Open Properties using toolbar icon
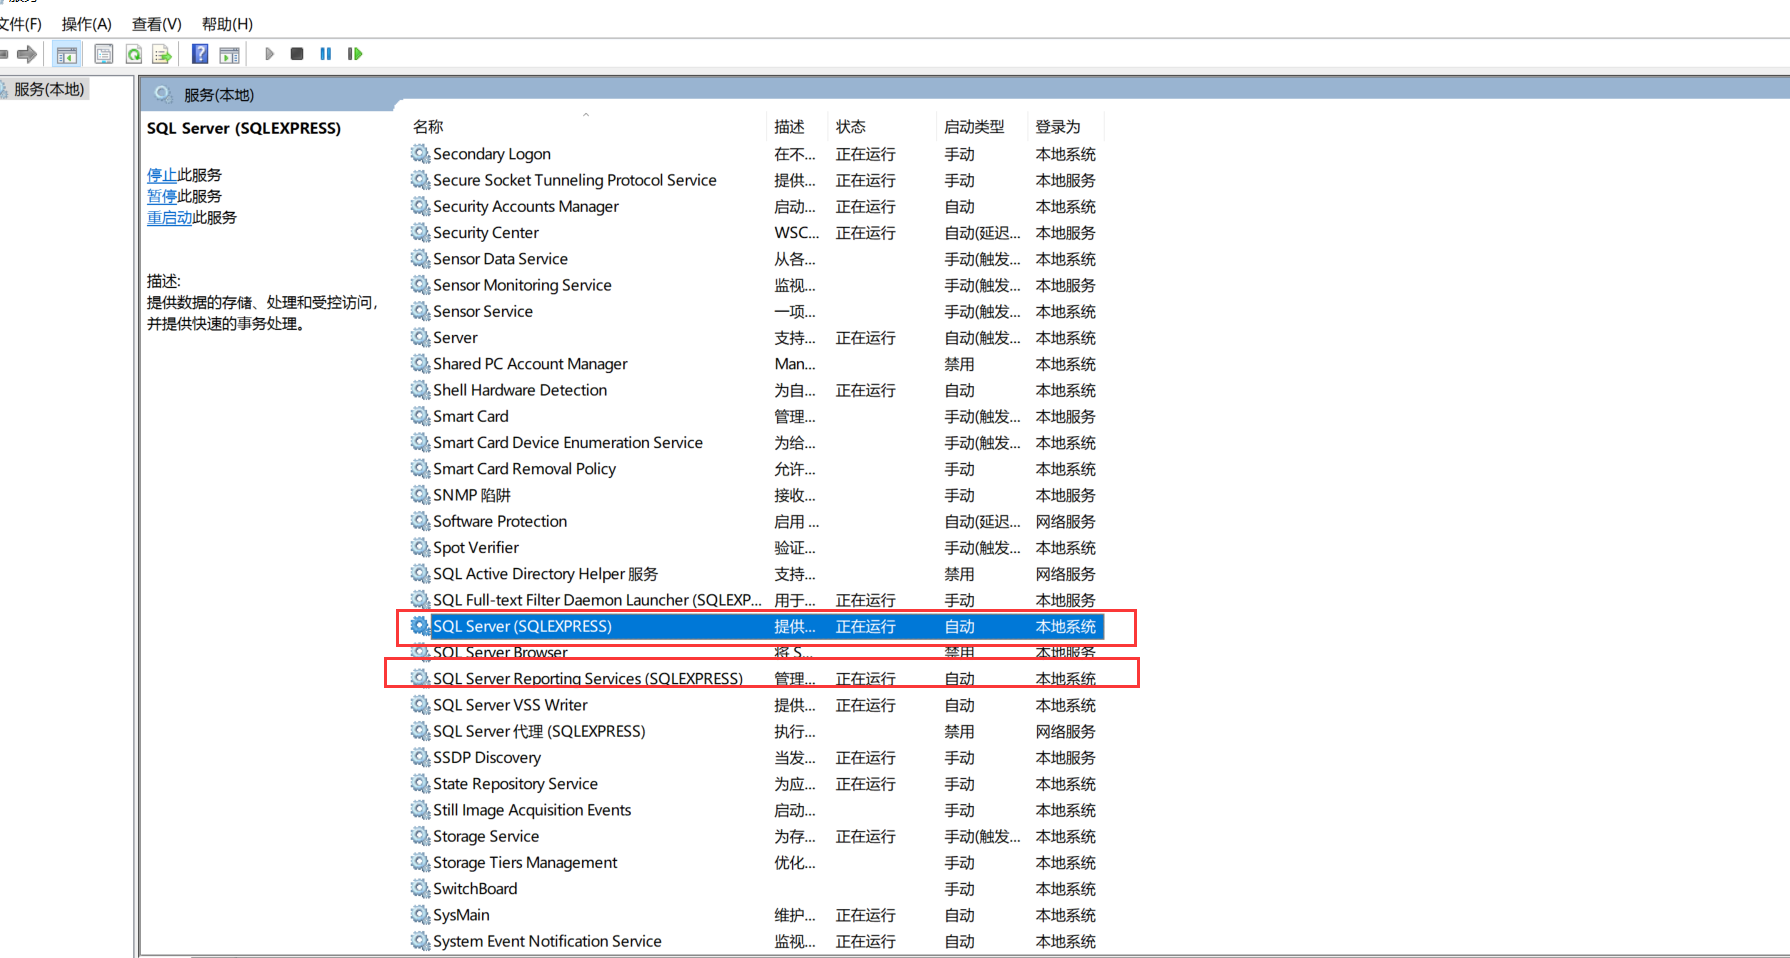This screenshot has height=958, width=1790. click(103, 54)
